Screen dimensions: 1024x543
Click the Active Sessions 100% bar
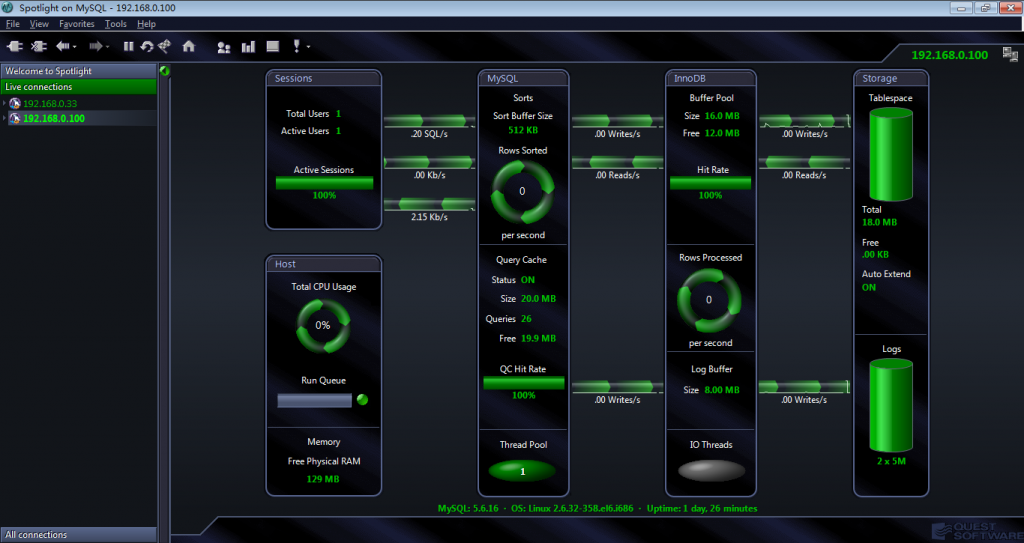[324, 183]
